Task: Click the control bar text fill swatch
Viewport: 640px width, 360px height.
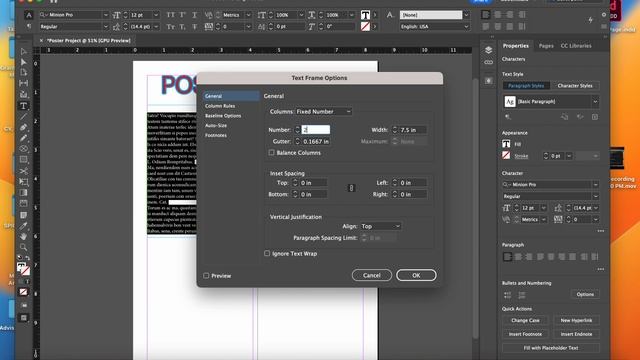Action: click(x=365, y=15)
